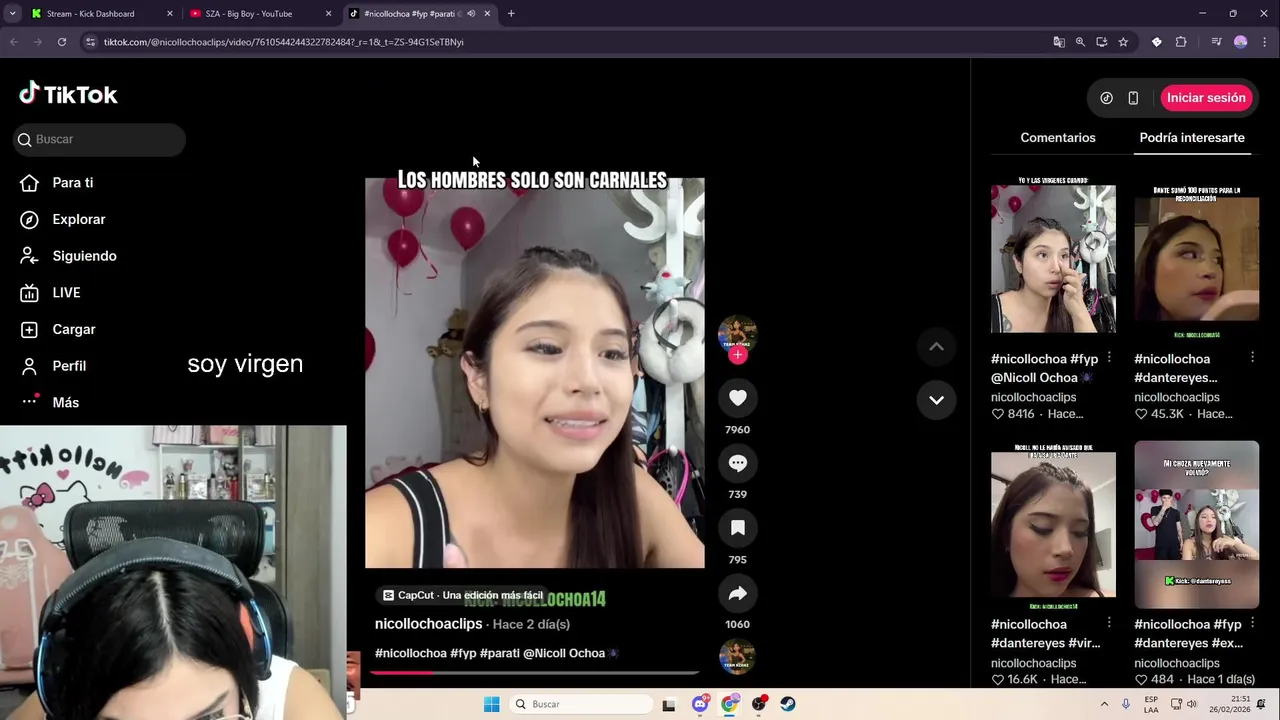This screenshot has width=1280, height=720.
Task: Switch to SZA - Big Boy YouTube tab
Action: click(260, 14)
